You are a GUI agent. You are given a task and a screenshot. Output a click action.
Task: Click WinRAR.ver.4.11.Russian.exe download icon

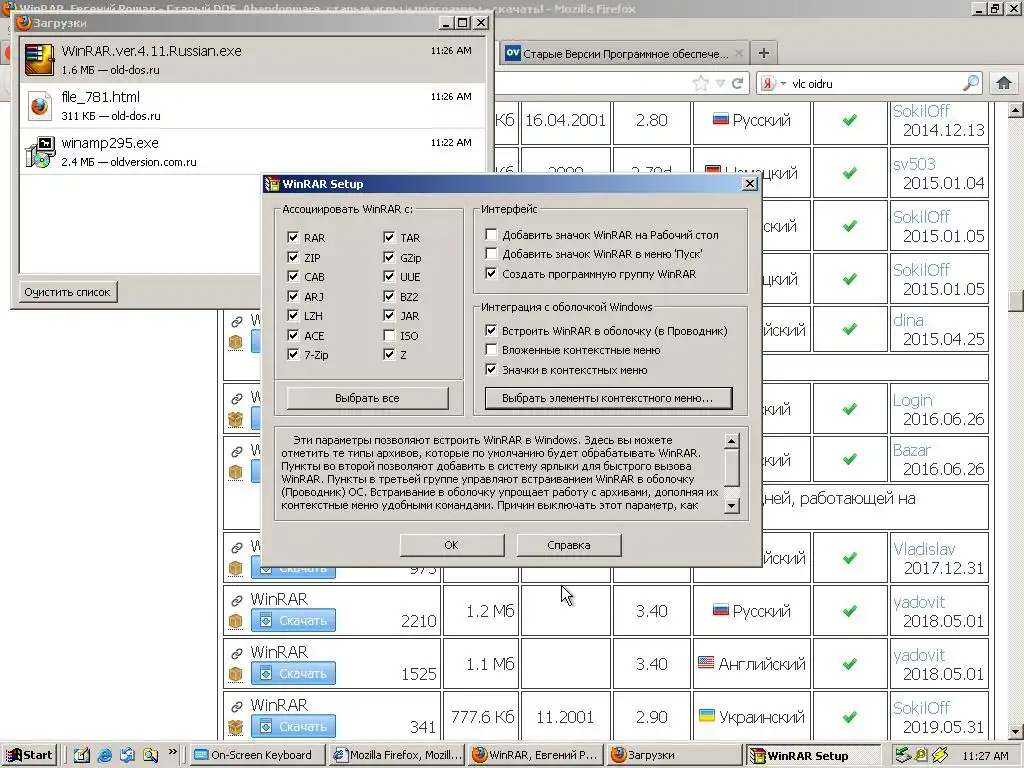pos(39,60)
